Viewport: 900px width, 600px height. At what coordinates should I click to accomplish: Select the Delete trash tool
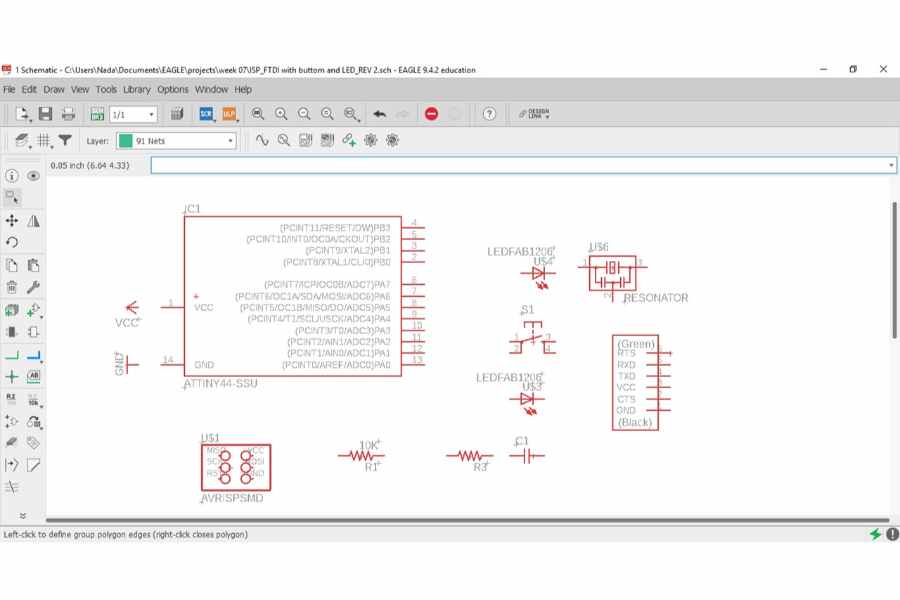(11, 287)
